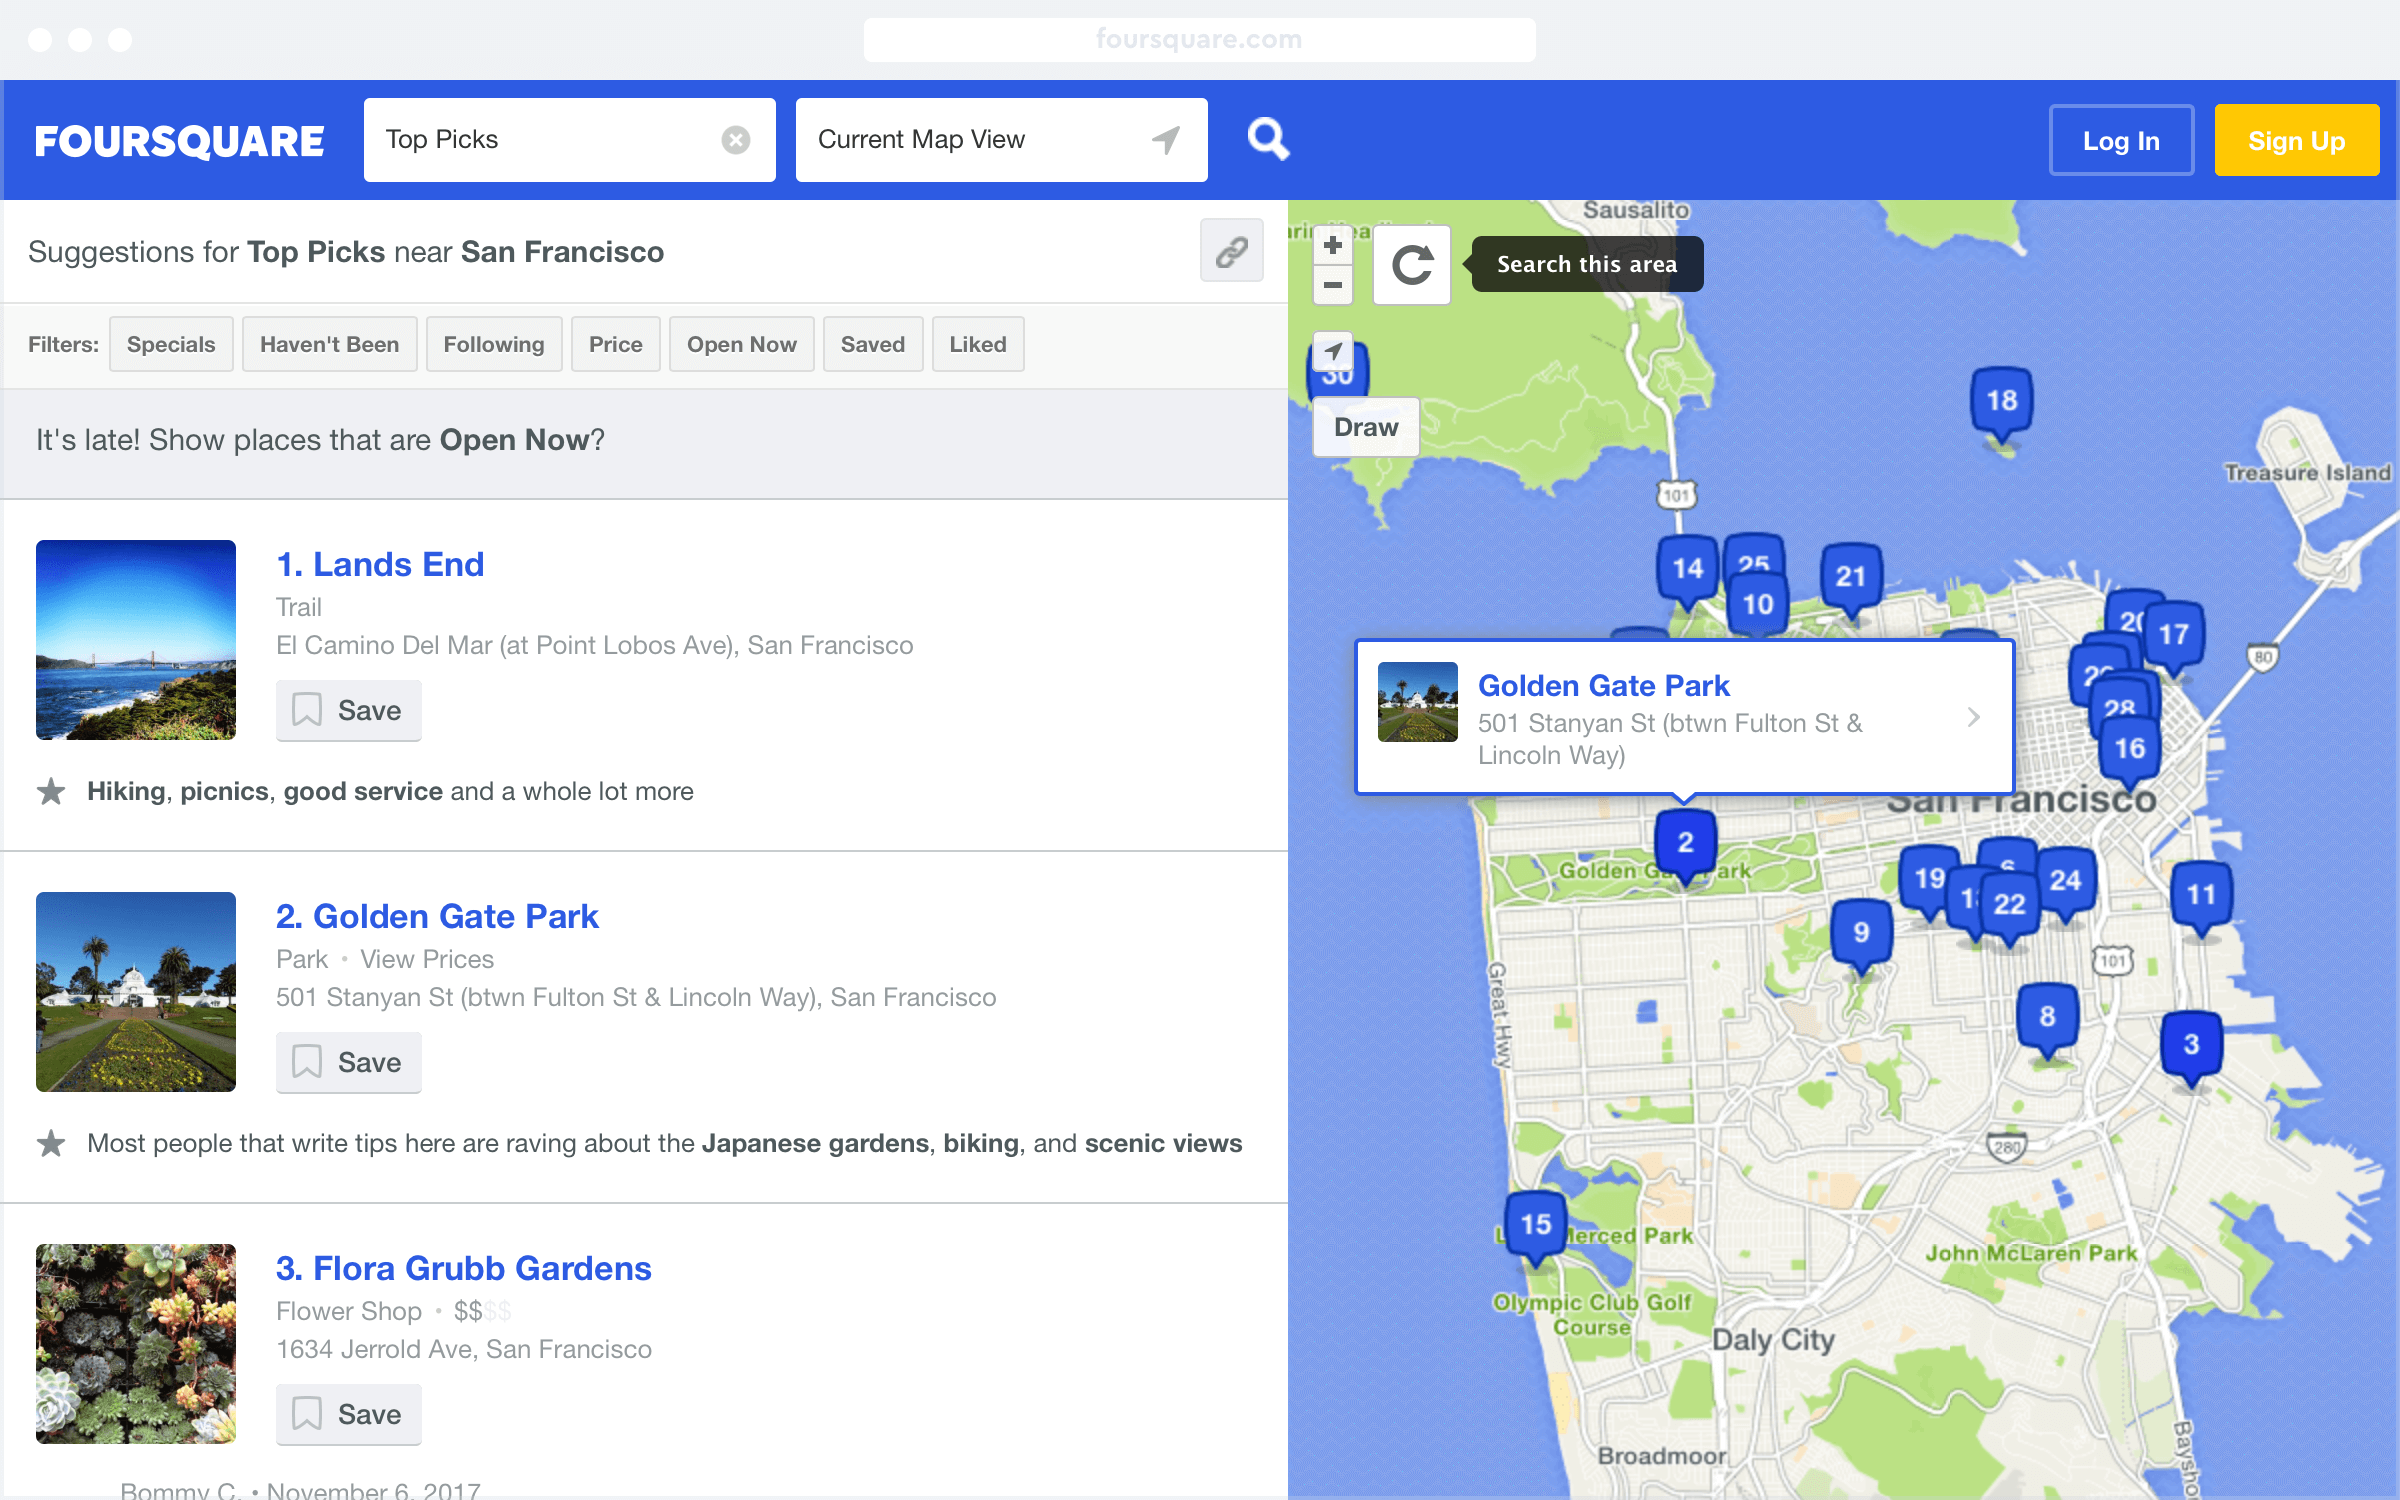Click the Golden Gate Park list thumbnail
Viewport: 2400px width, 1500px height.
(x=136, y=992)
